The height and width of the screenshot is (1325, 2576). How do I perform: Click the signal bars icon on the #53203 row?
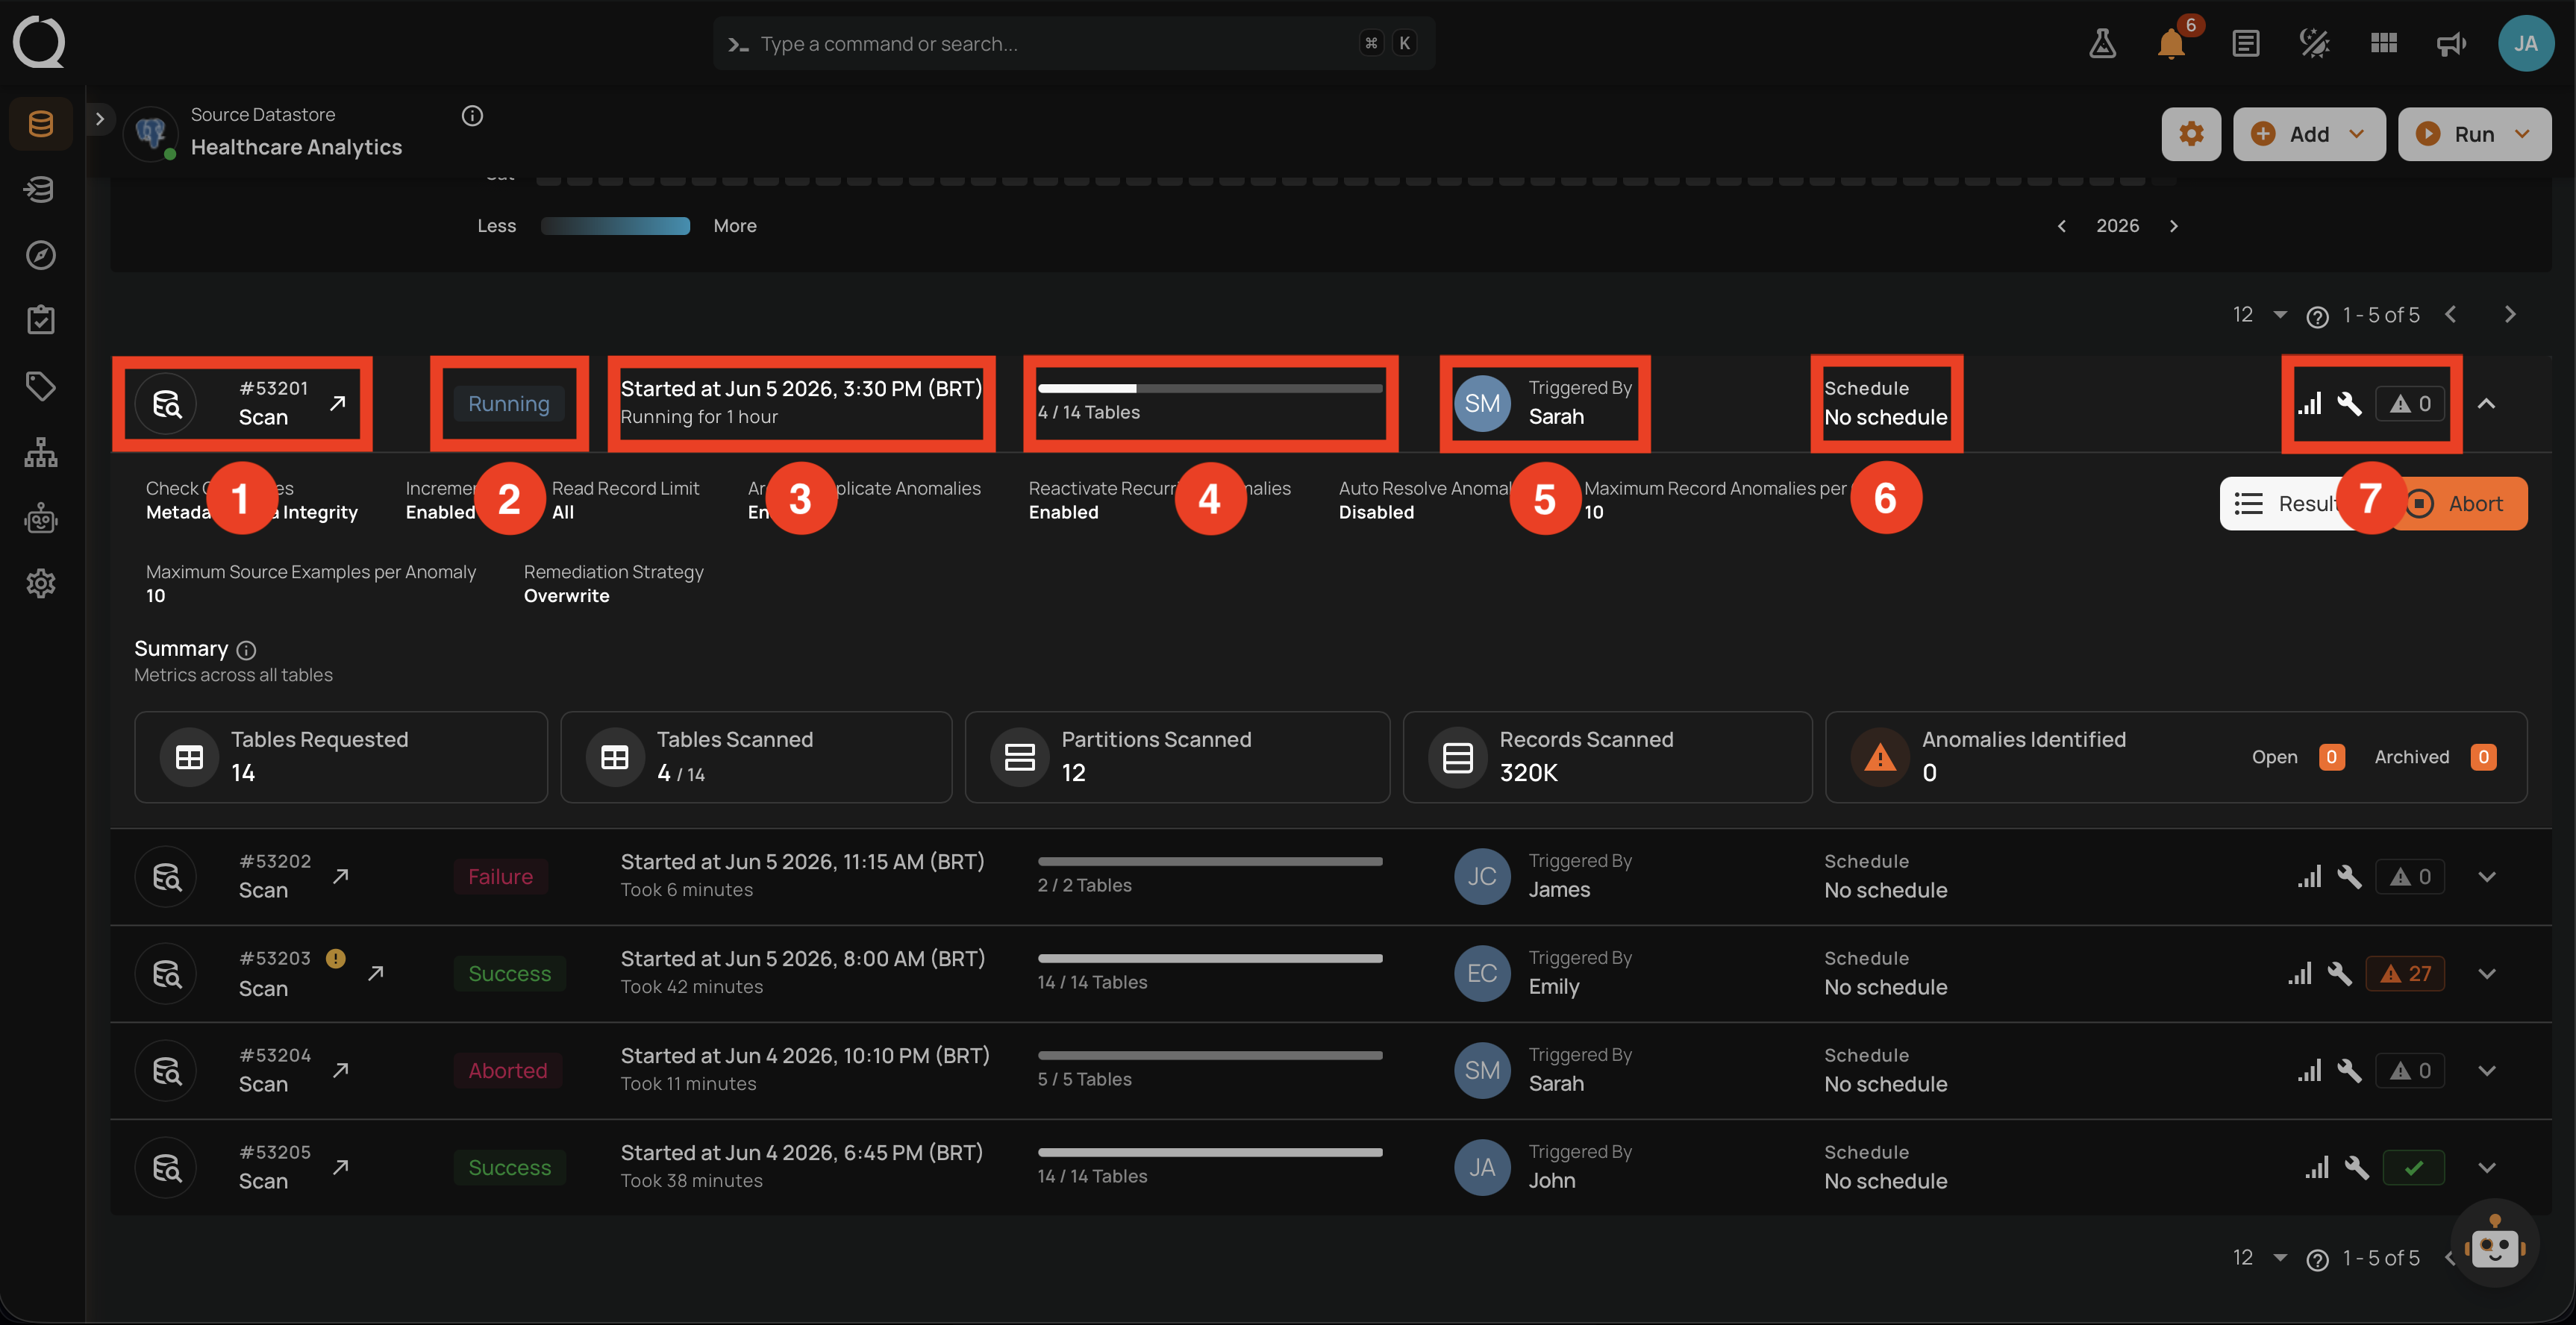(x=2300, y=973)
